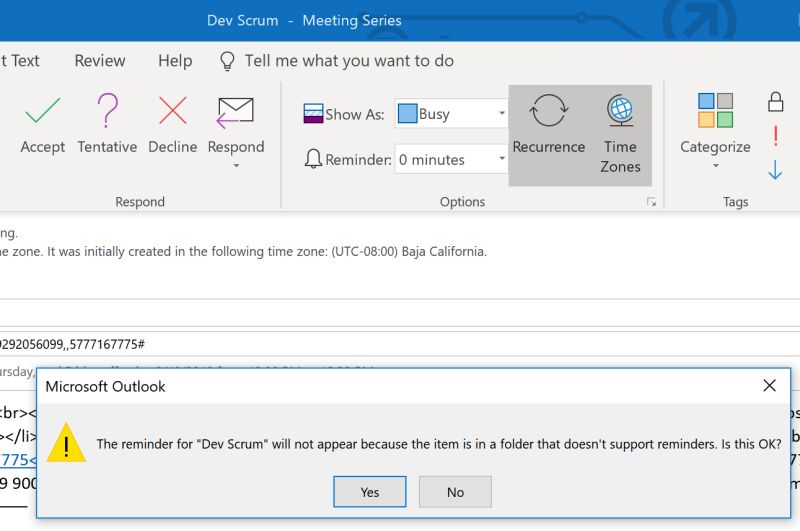Click the Show As icon
Viewport: 800px width, 531px height.
[313, 113]
